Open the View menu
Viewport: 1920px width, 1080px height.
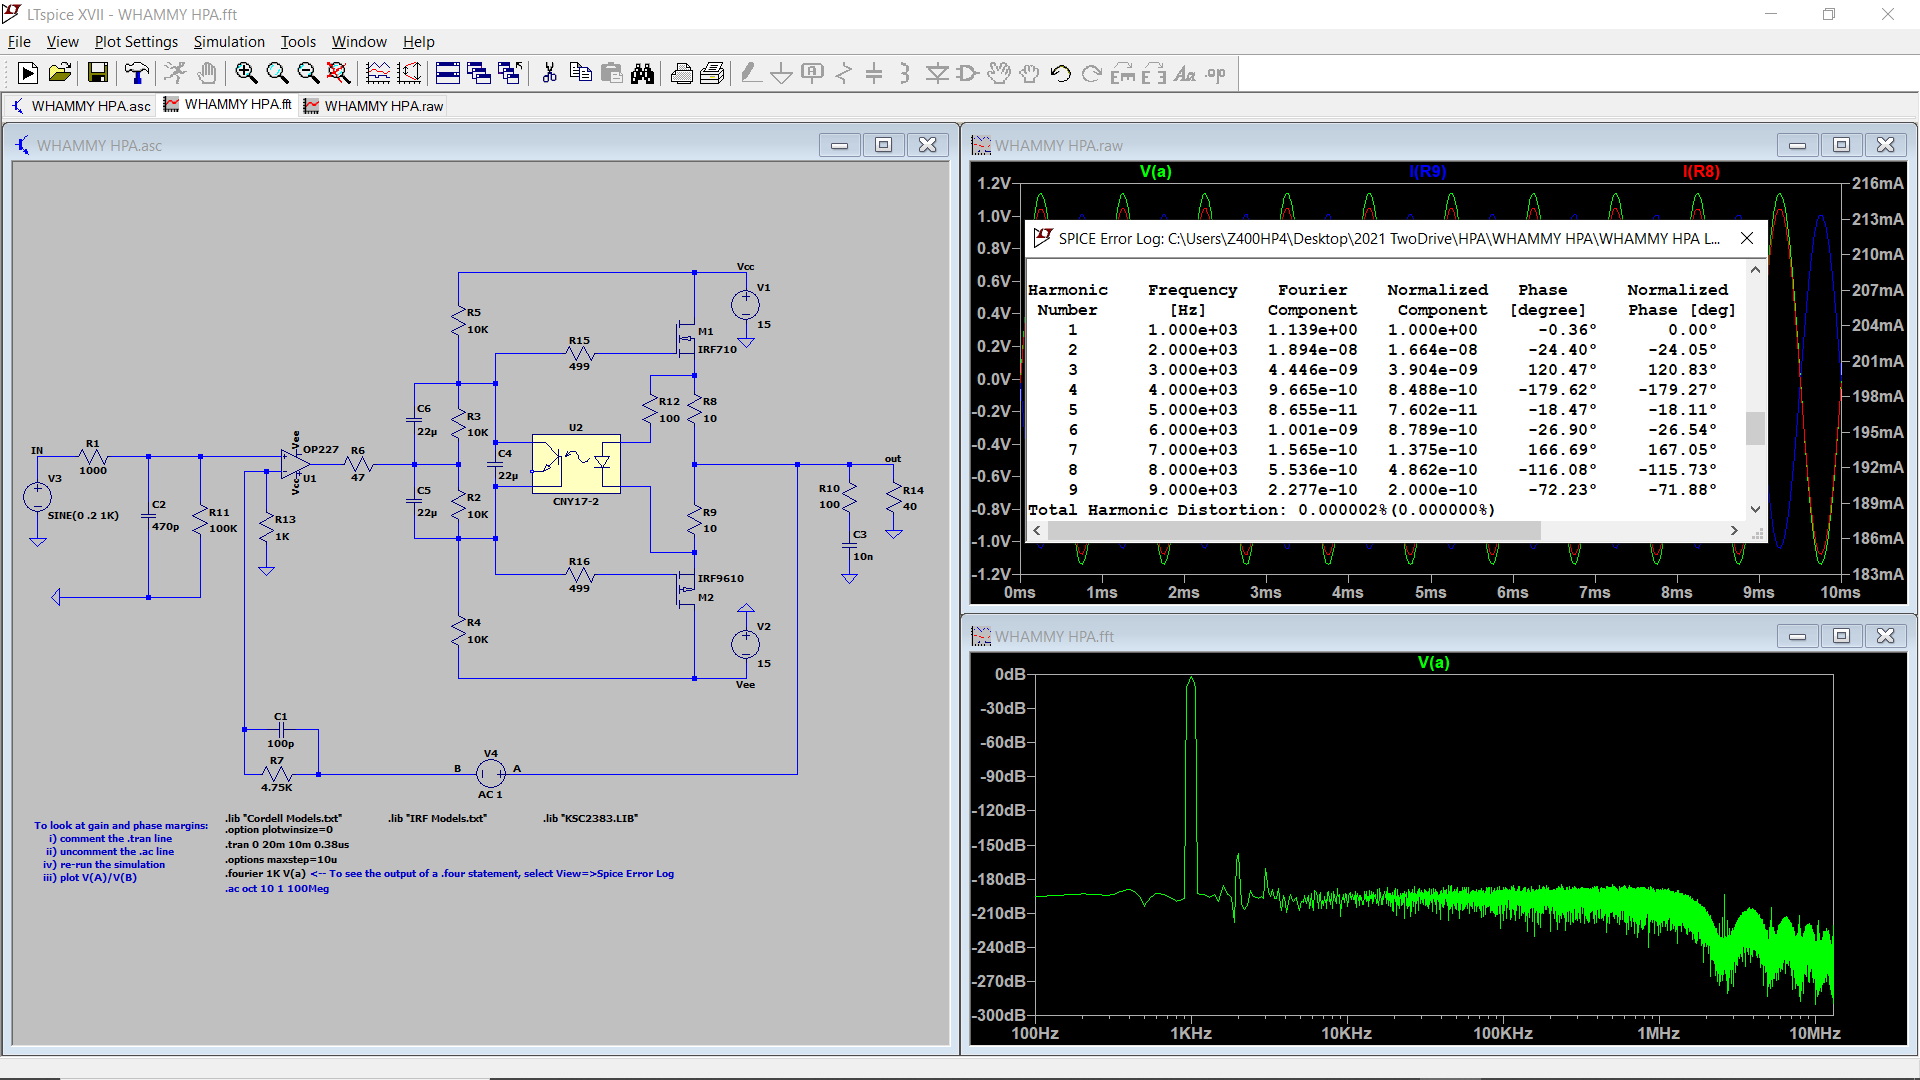point(62,42)
